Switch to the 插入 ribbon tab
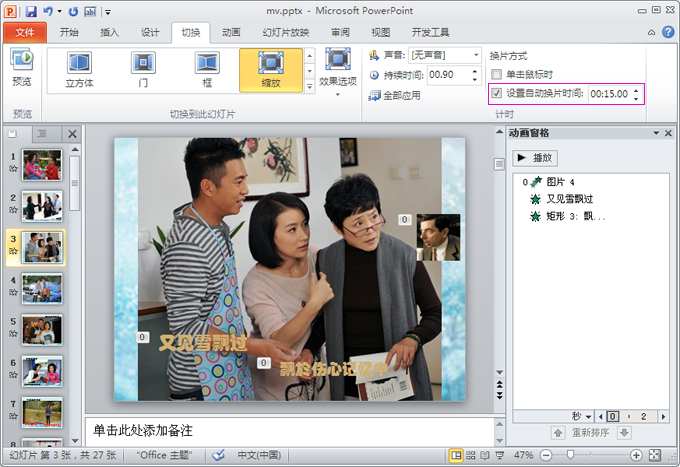This screenshot has width=680, height=467. click(x=109, y=33)
